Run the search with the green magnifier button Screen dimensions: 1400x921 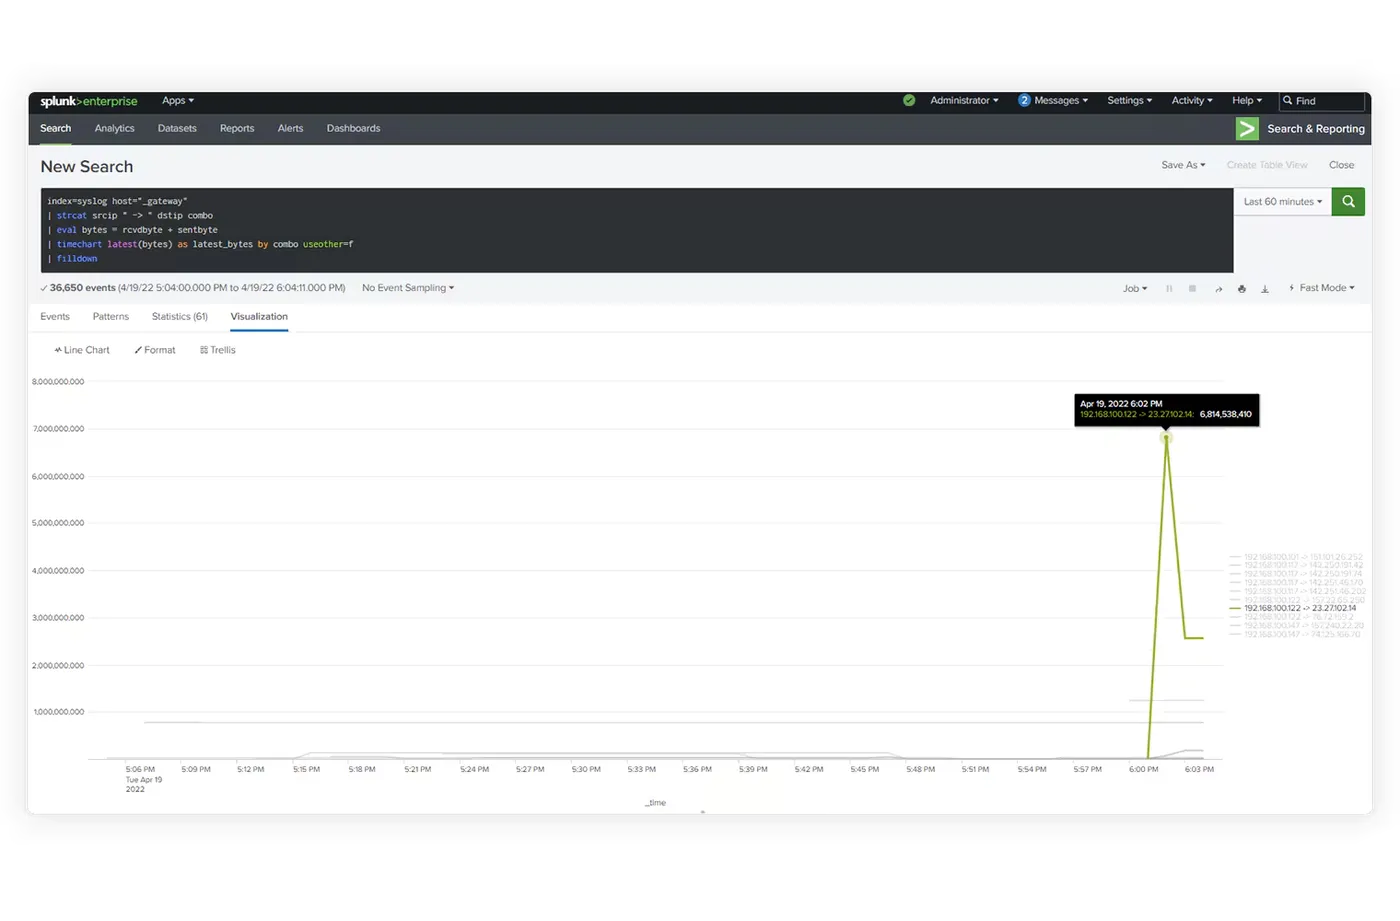pyautogui.click(x=1348, y=202)
